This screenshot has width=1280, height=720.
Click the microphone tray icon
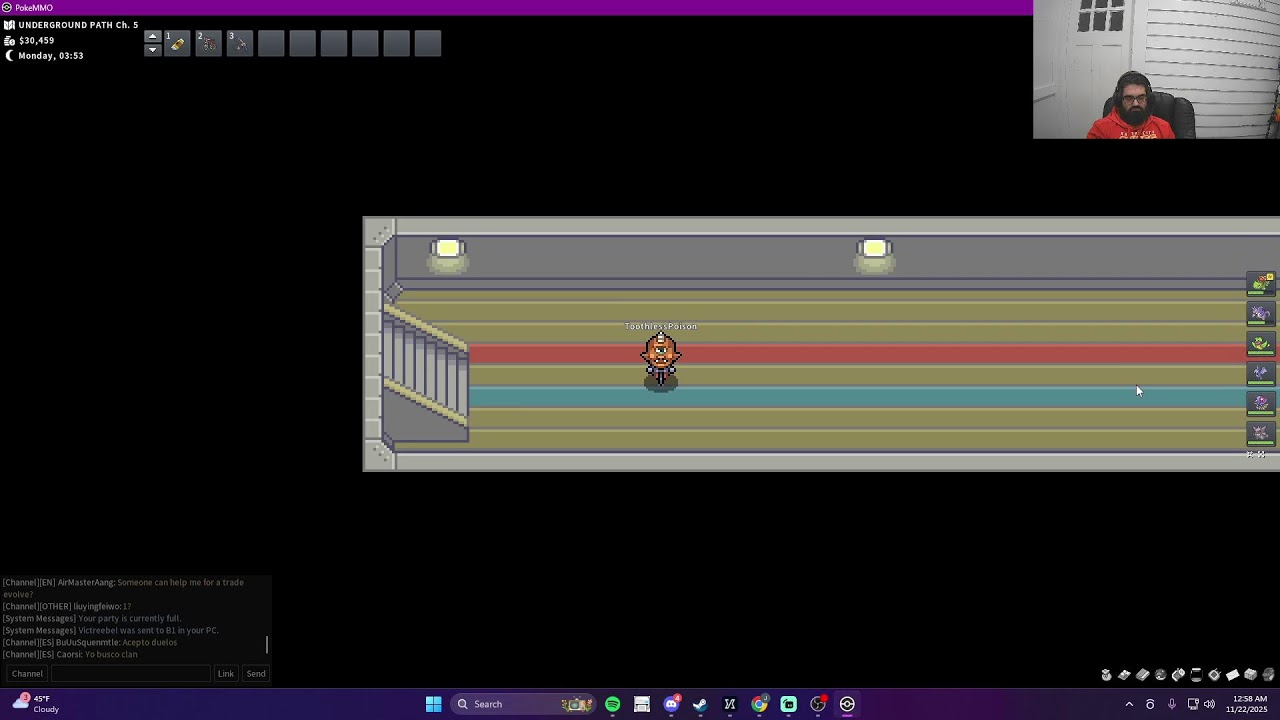coord(1171,704)
